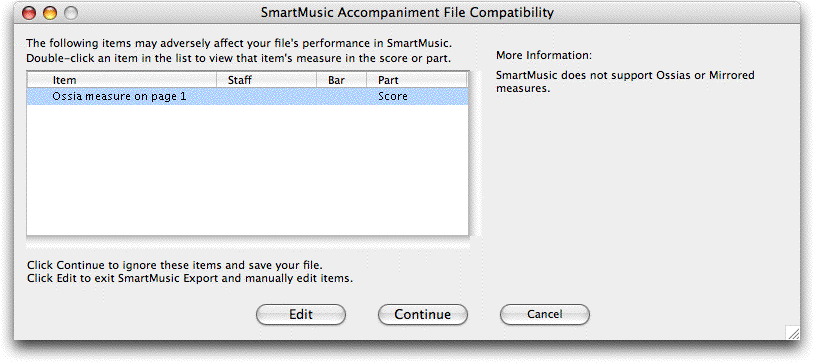814x363 pixels.
Task: Click an empty area of the items list
Action: pyautogui.click(x=248, y=170)
